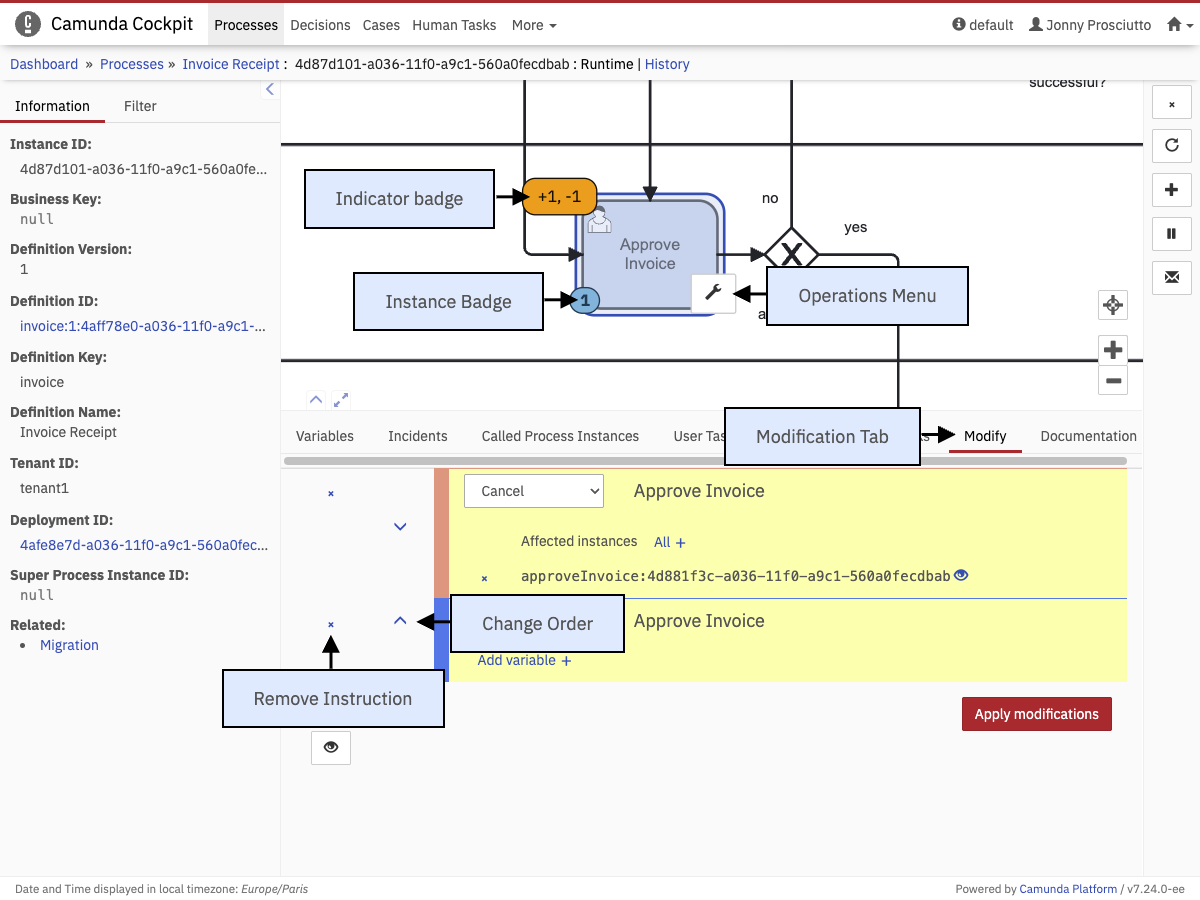Maximize the tab panel with expand arrows

(341, 399)
